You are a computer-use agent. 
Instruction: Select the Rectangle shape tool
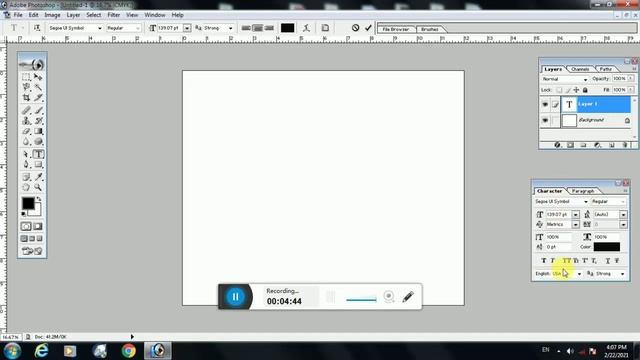pos(38,164)
